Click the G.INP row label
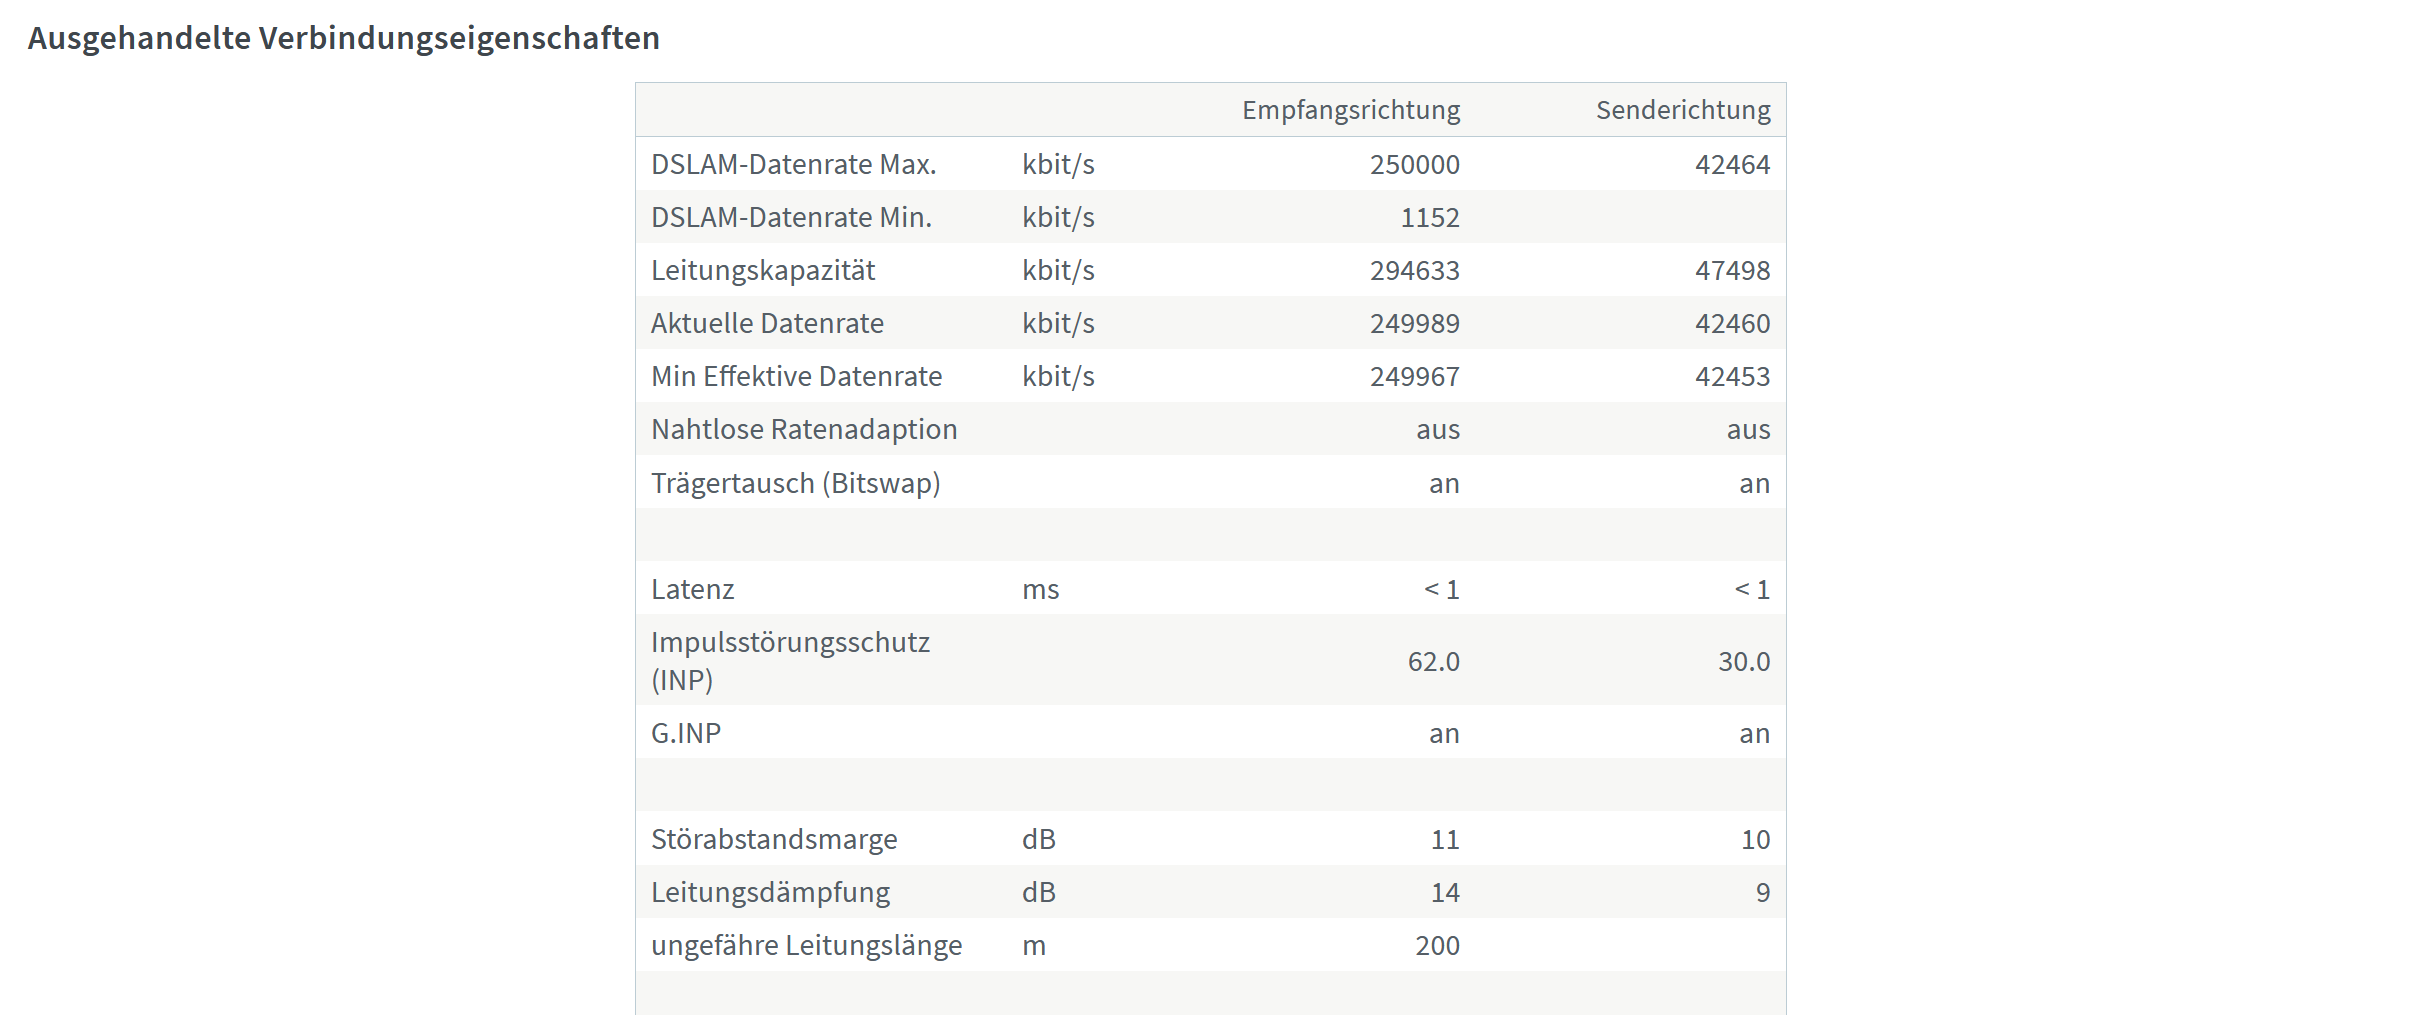 [x=686, y=733]
